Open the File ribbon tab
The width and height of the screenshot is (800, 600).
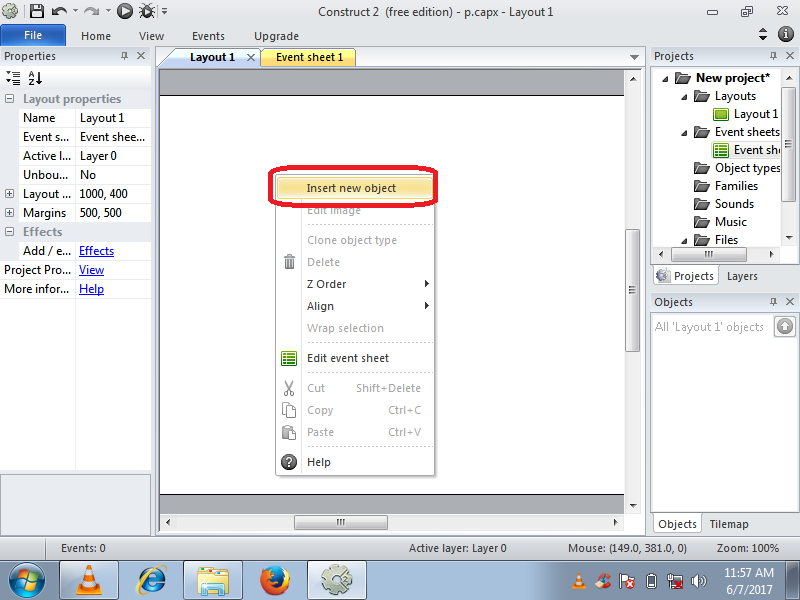click(x=33, y=35)
